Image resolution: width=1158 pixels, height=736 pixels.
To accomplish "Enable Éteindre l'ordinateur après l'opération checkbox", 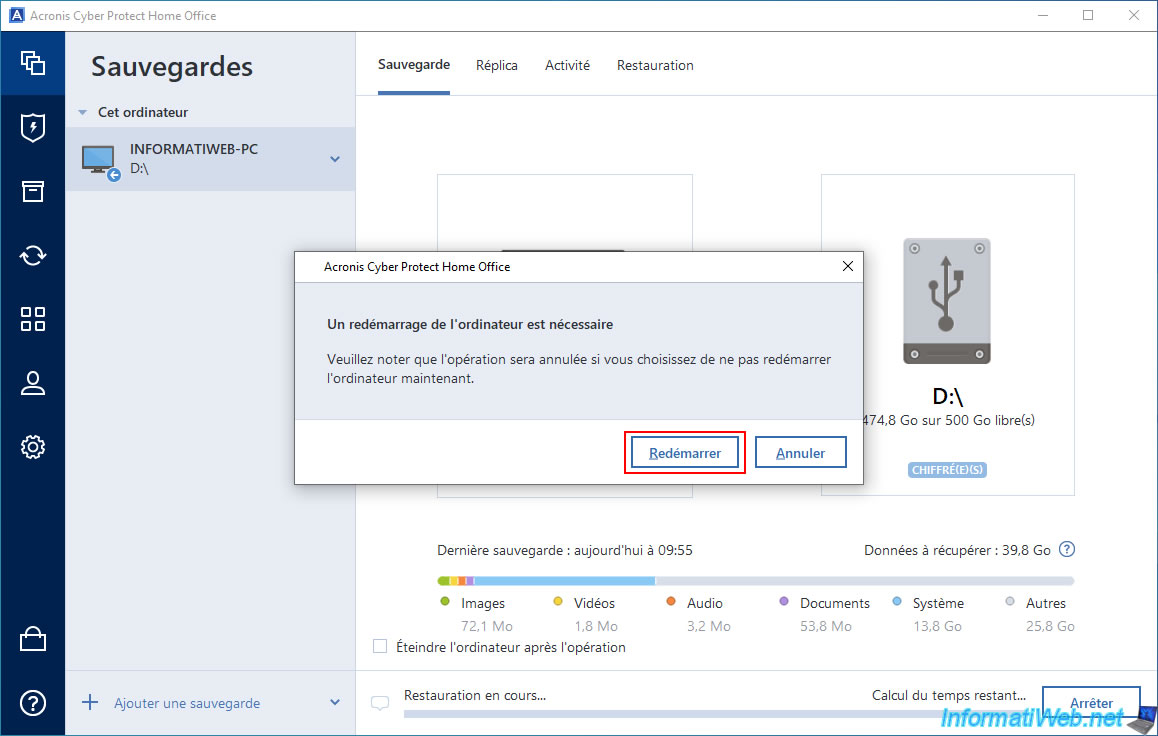I will point(380,647).
